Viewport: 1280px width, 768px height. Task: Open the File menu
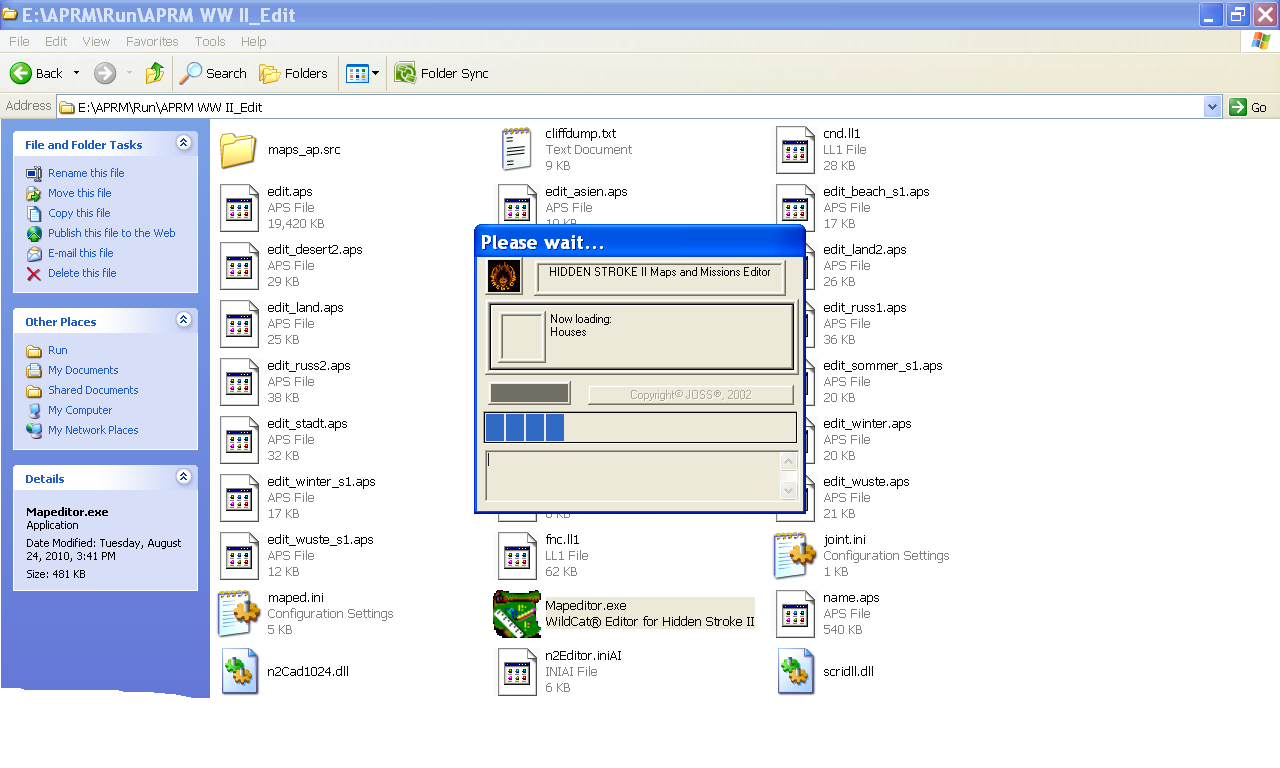19,41
